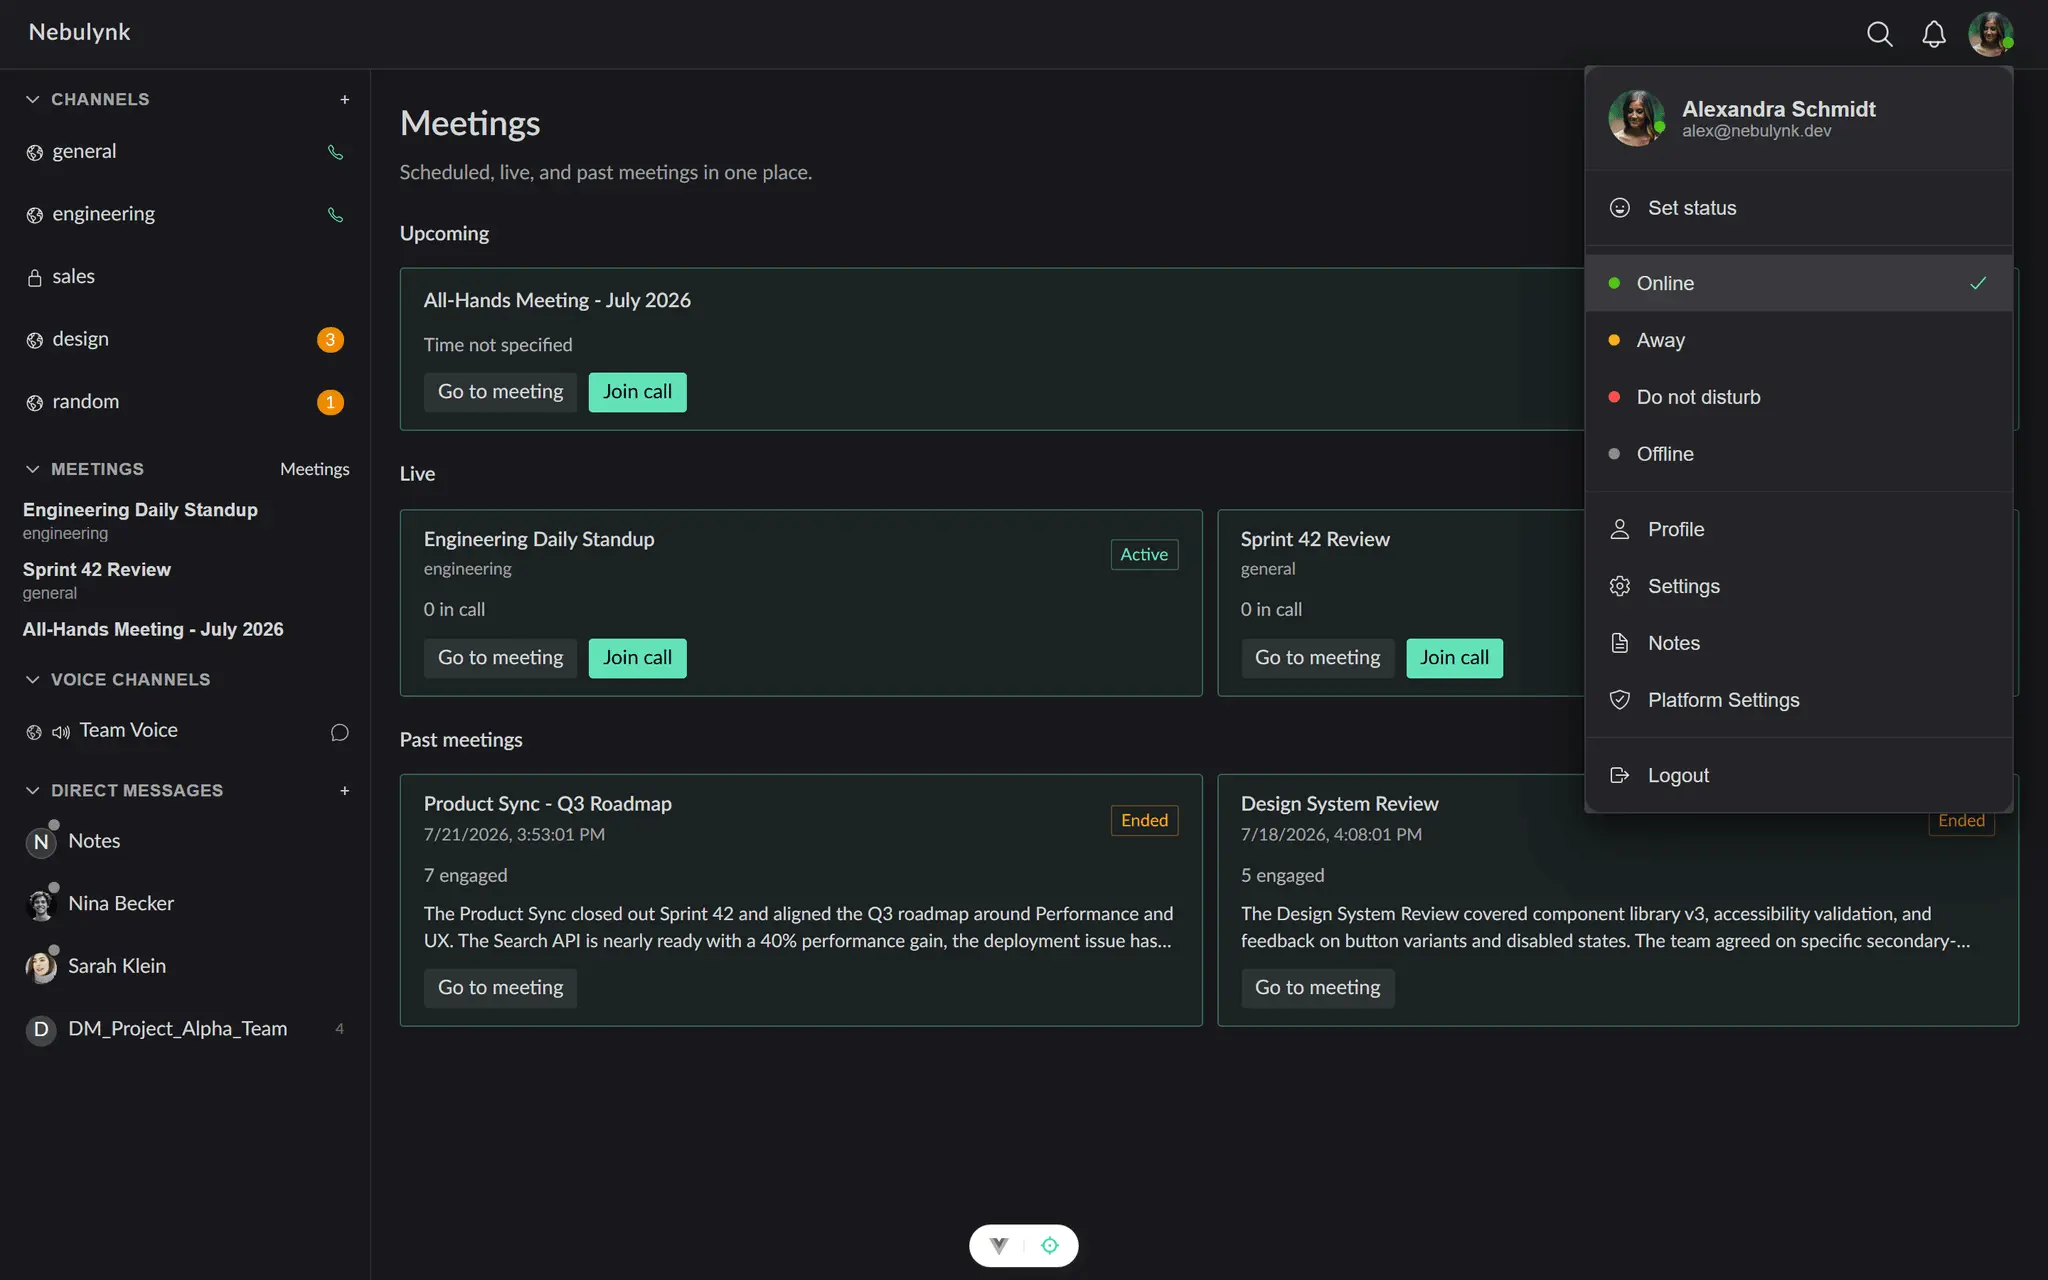Viewport: 2048px width, 1280px height.
Task: Collapse the DIRECT MESSAGES section
Action: pyautogui.click(x=32, y=790)
